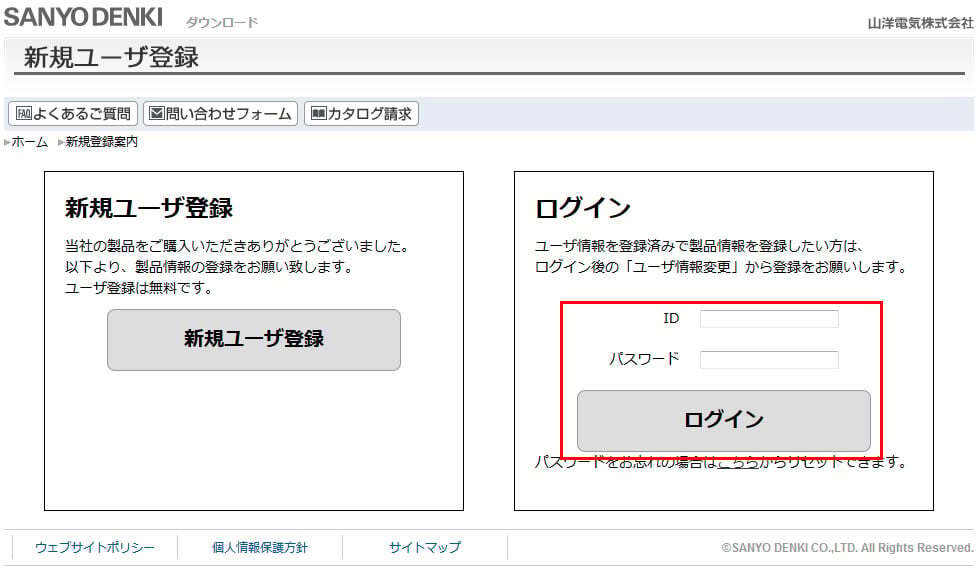Follow the こちら password reset link
Image resolution: width=978 pixels, height=571 pixels.
tap(738, 462)
